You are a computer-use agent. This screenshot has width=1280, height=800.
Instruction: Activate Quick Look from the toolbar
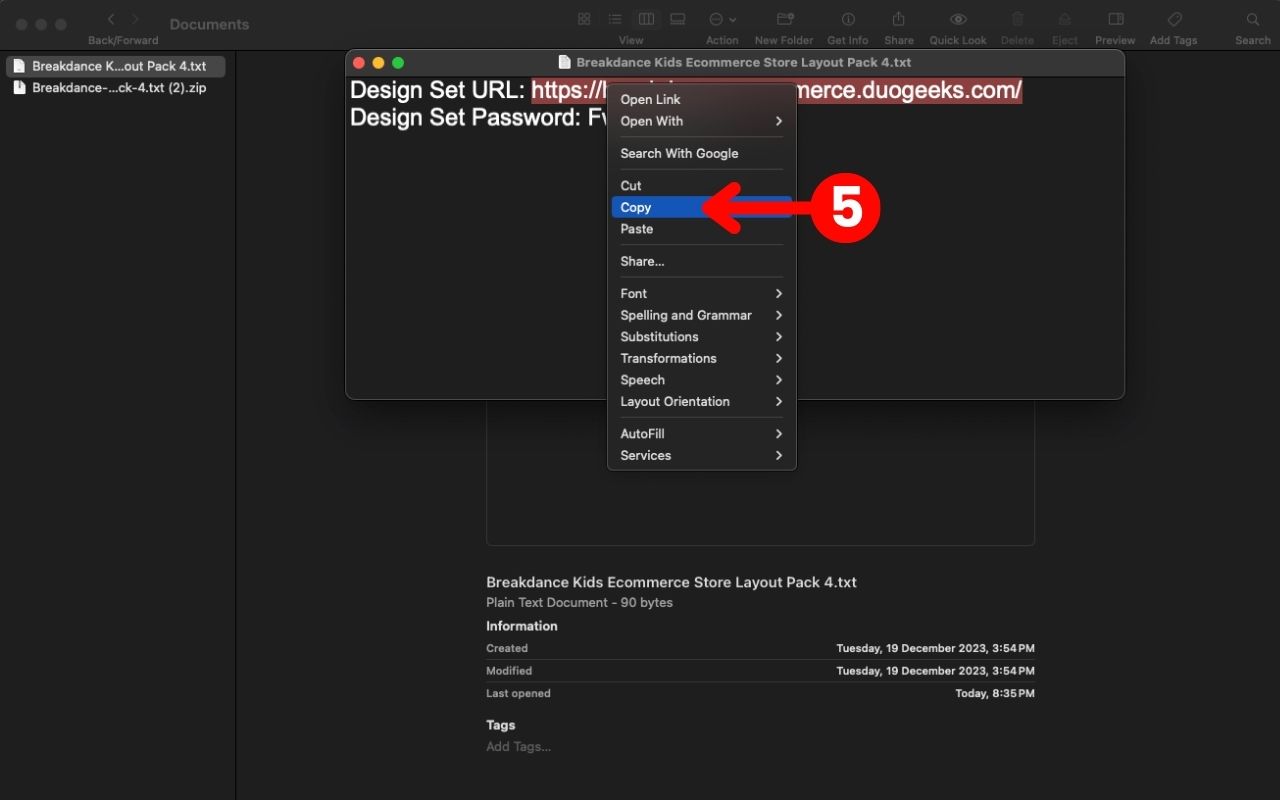(x=957, y=18)
